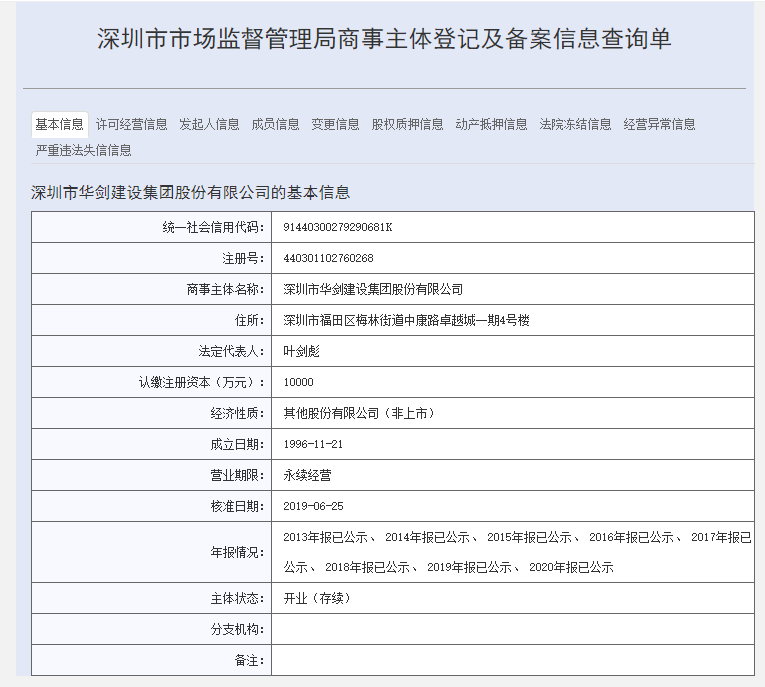Viewport: 765px width, 687px height.
Task: Open the 许可经营信息 tab
Action: tap(131, 124)
